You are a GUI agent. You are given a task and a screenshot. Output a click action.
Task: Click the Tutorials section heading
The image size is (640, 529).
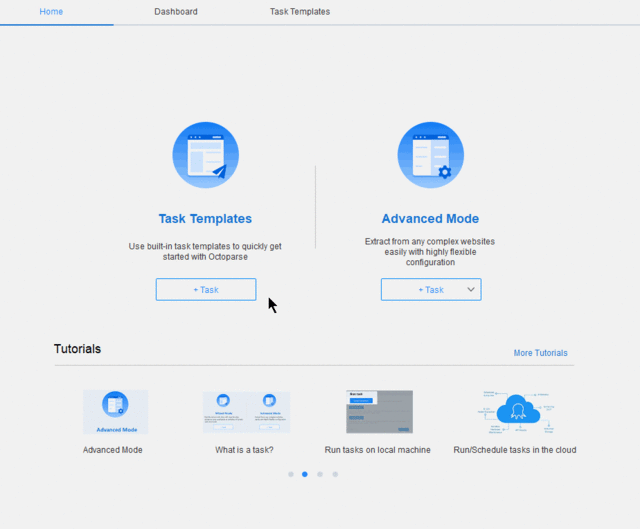coord(78,349)
